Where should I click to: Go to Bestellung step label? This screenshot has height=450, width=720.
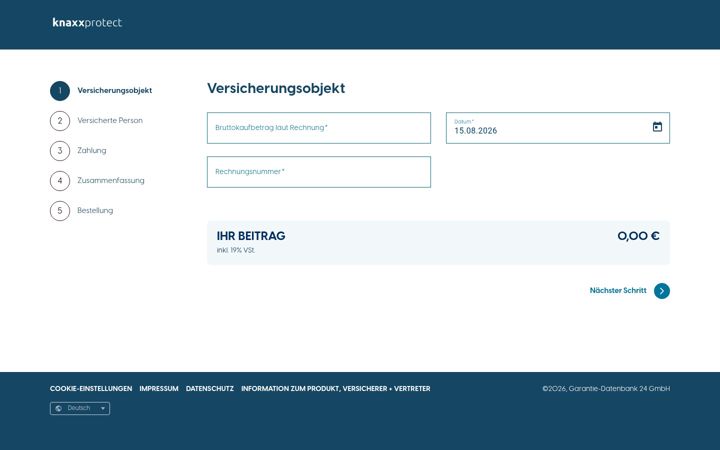(95, 210)
